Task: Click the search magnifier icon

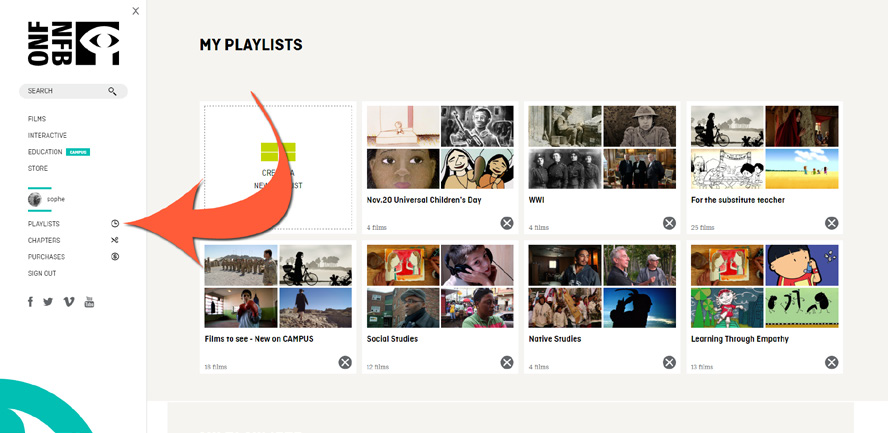Action: 112,91
